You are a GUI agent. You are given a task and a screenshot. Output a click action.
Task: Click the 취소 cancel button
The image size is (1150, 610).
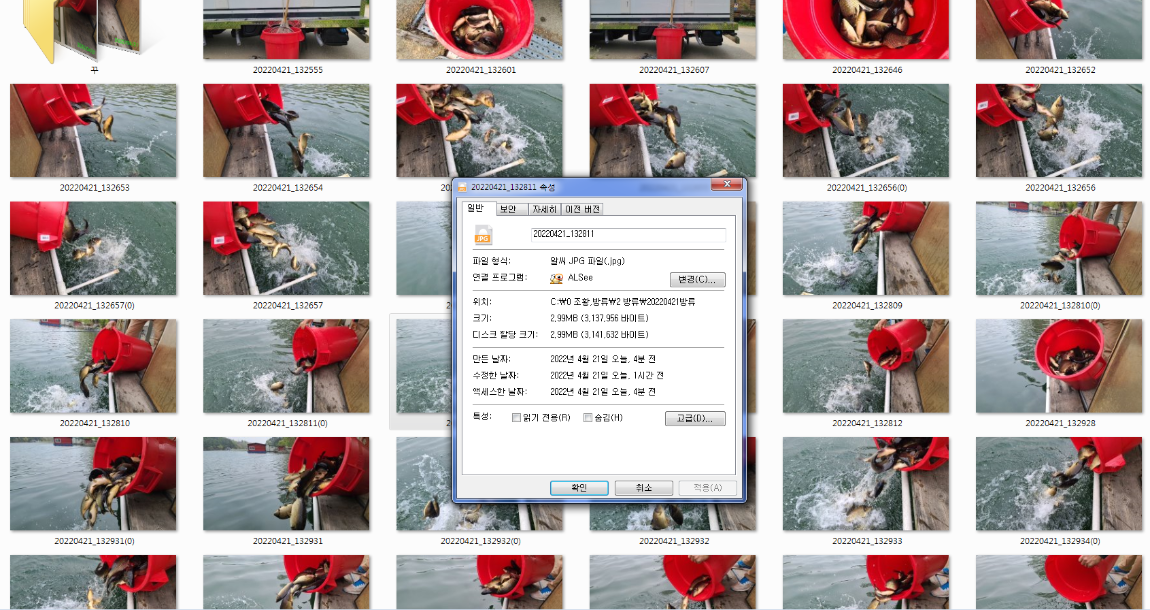pyautogui.click(x=642, y=487)
